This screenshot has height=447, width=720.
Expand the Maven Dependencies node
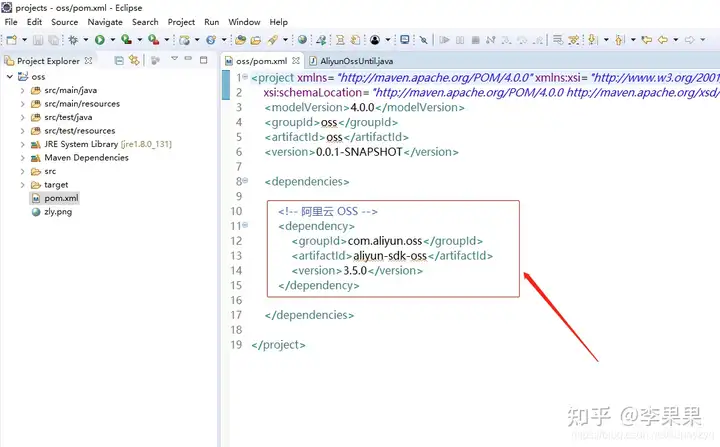click(22, 158)
